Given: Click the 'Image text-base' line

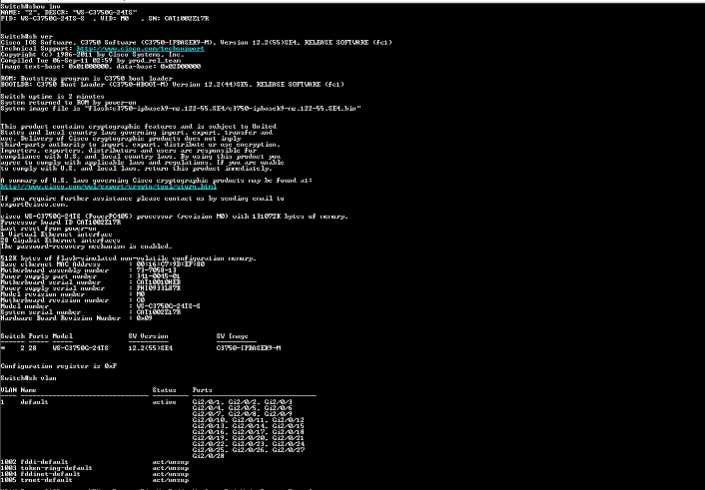Looking at the screenshot, I should pos(101,67).
